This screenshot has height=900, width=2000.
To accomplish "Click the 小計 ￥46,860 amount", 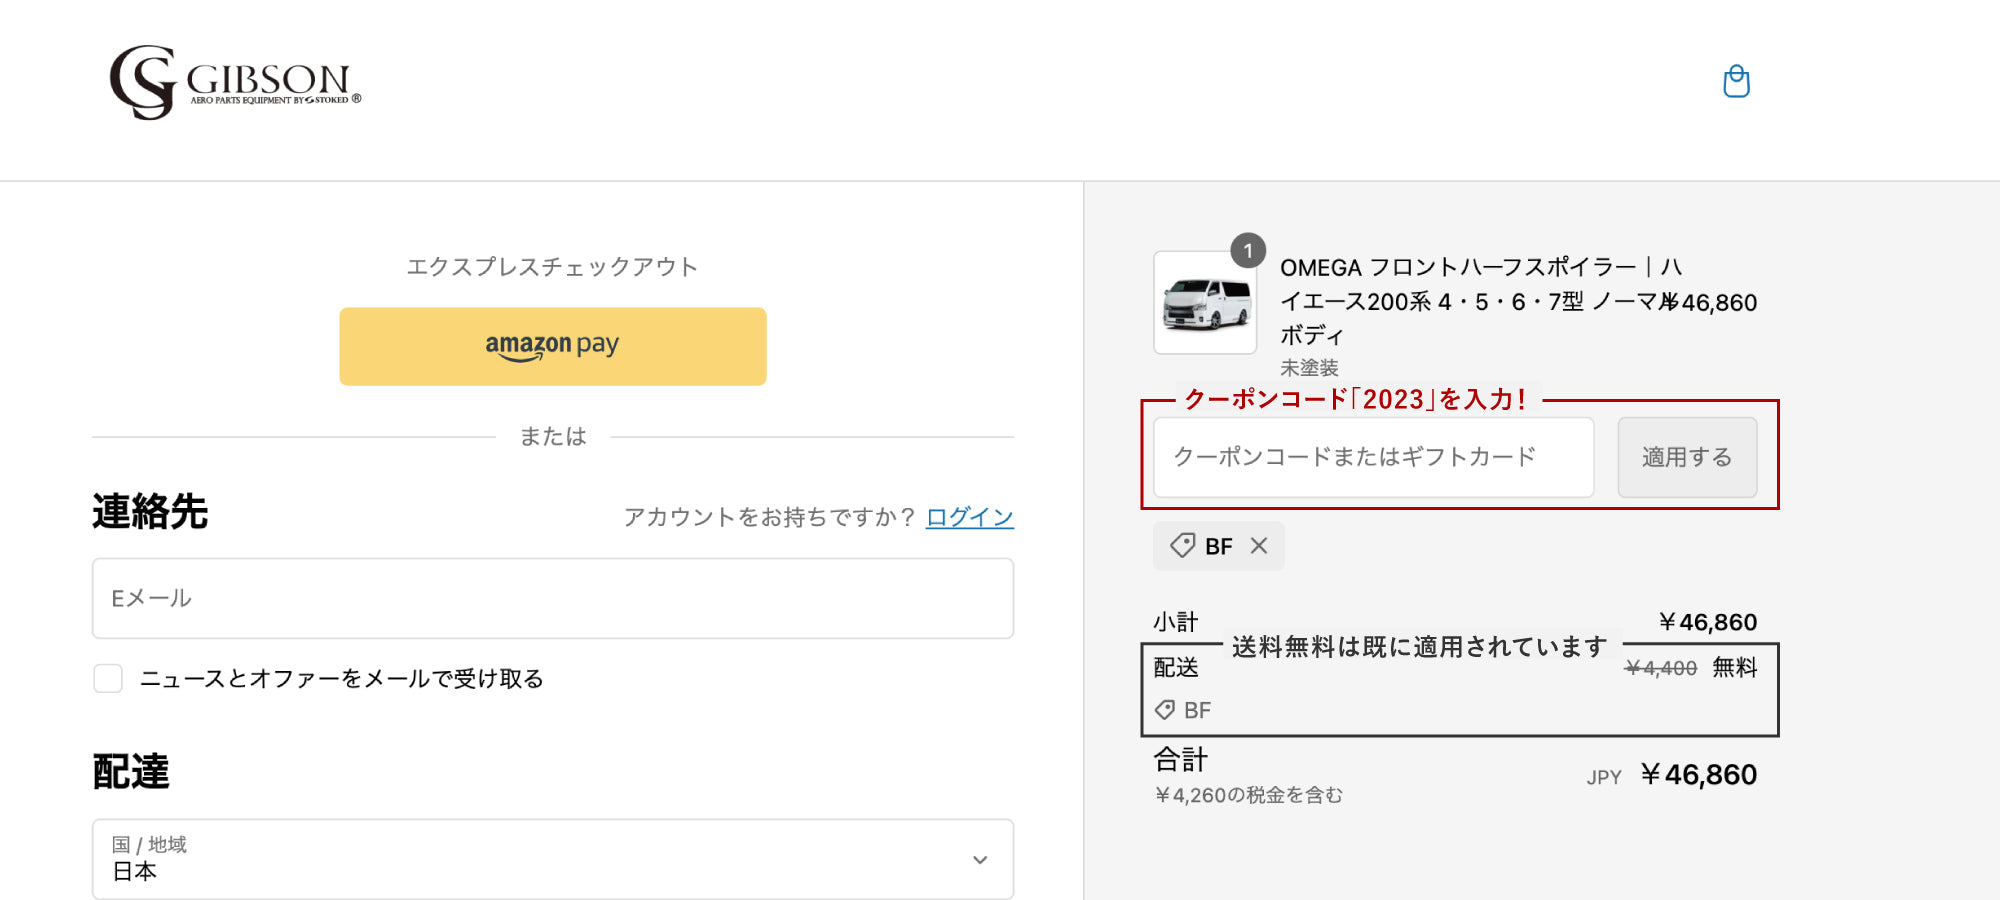I will click(1707, 622).
